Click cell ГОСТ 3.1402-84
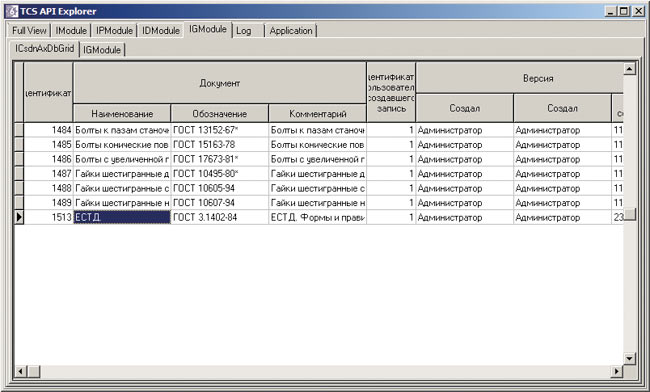This screenshot has height=392, width=650. [x=220, y=217]
